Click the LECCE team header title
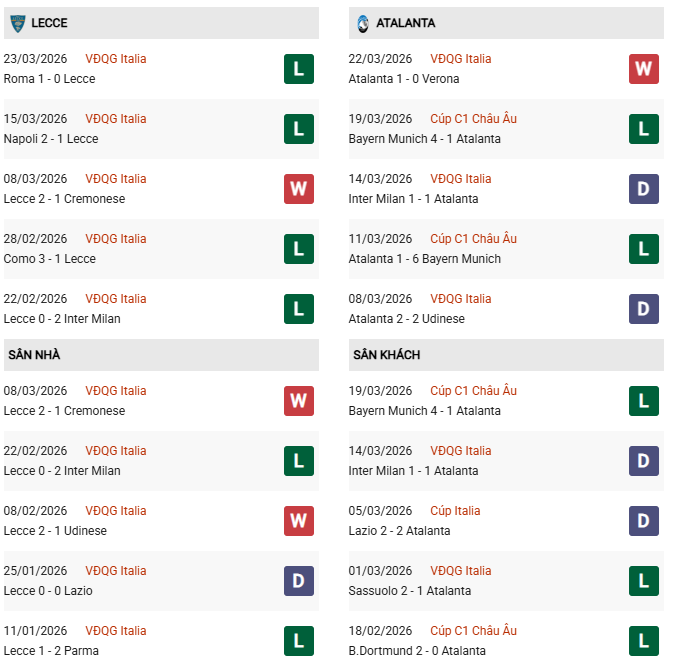 pos(49,23)
